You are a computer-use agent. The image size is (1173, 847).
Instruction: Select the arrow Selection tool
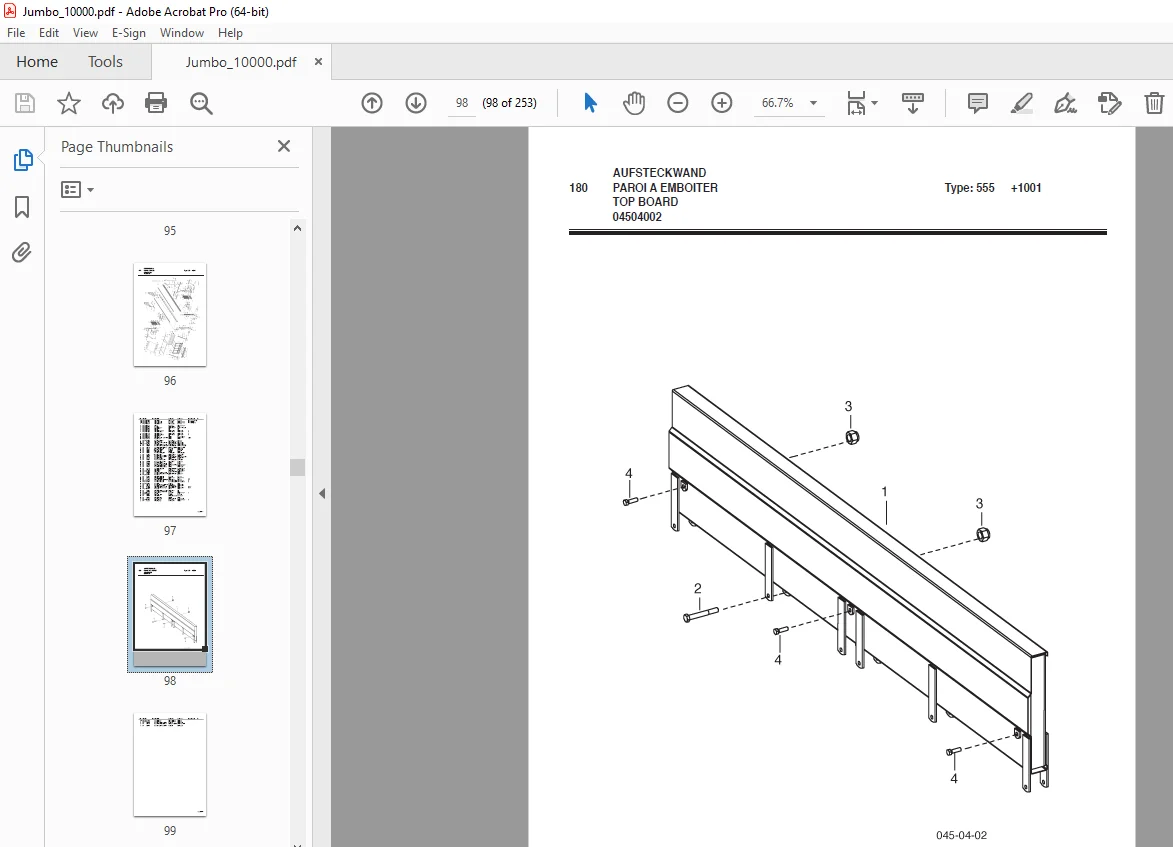tap(590, 103)
